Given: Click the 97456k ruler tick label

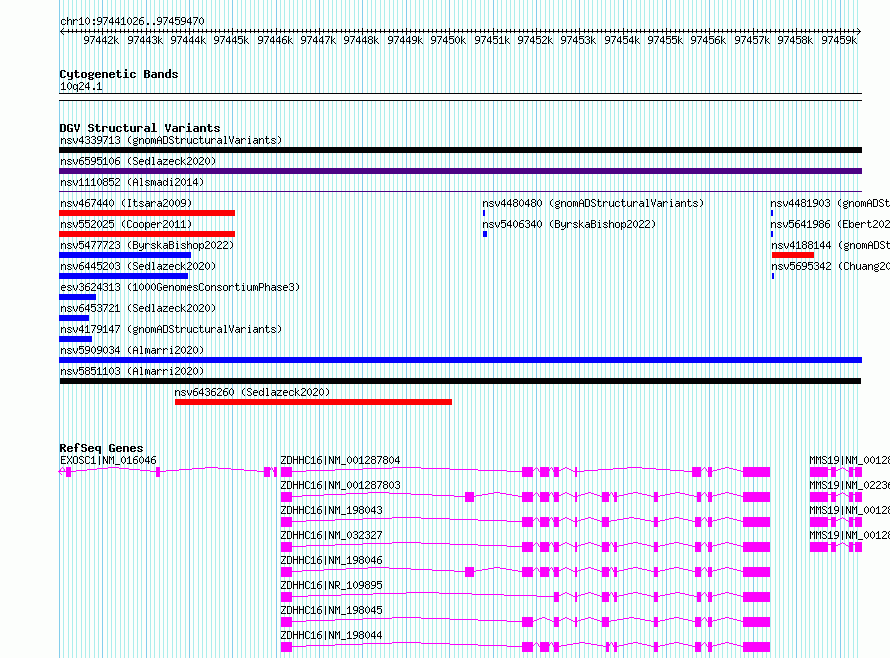Looking at the screenshot, I should [x=708, y=40].
